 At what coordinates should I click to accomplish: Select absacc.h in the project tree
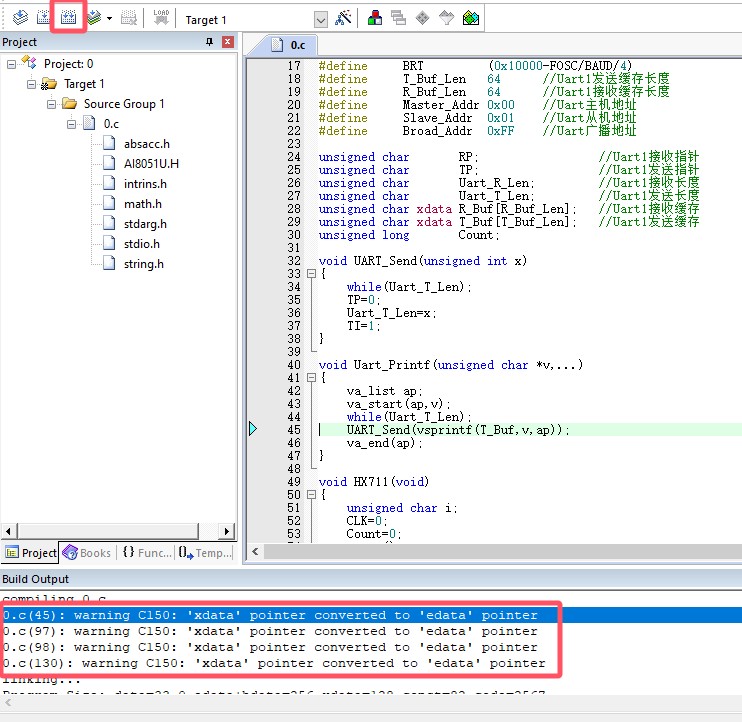tap(147, 144)
